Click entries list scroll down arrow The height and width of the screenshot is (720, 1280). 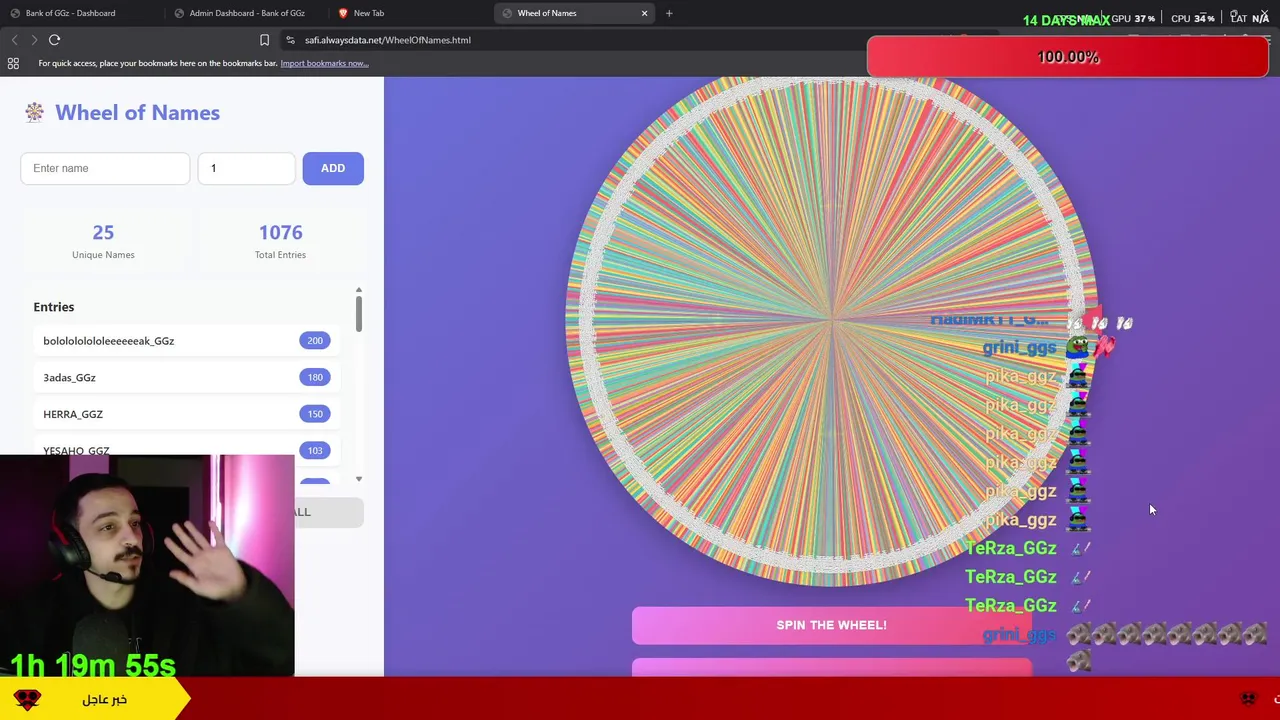[x=358, y=479]
